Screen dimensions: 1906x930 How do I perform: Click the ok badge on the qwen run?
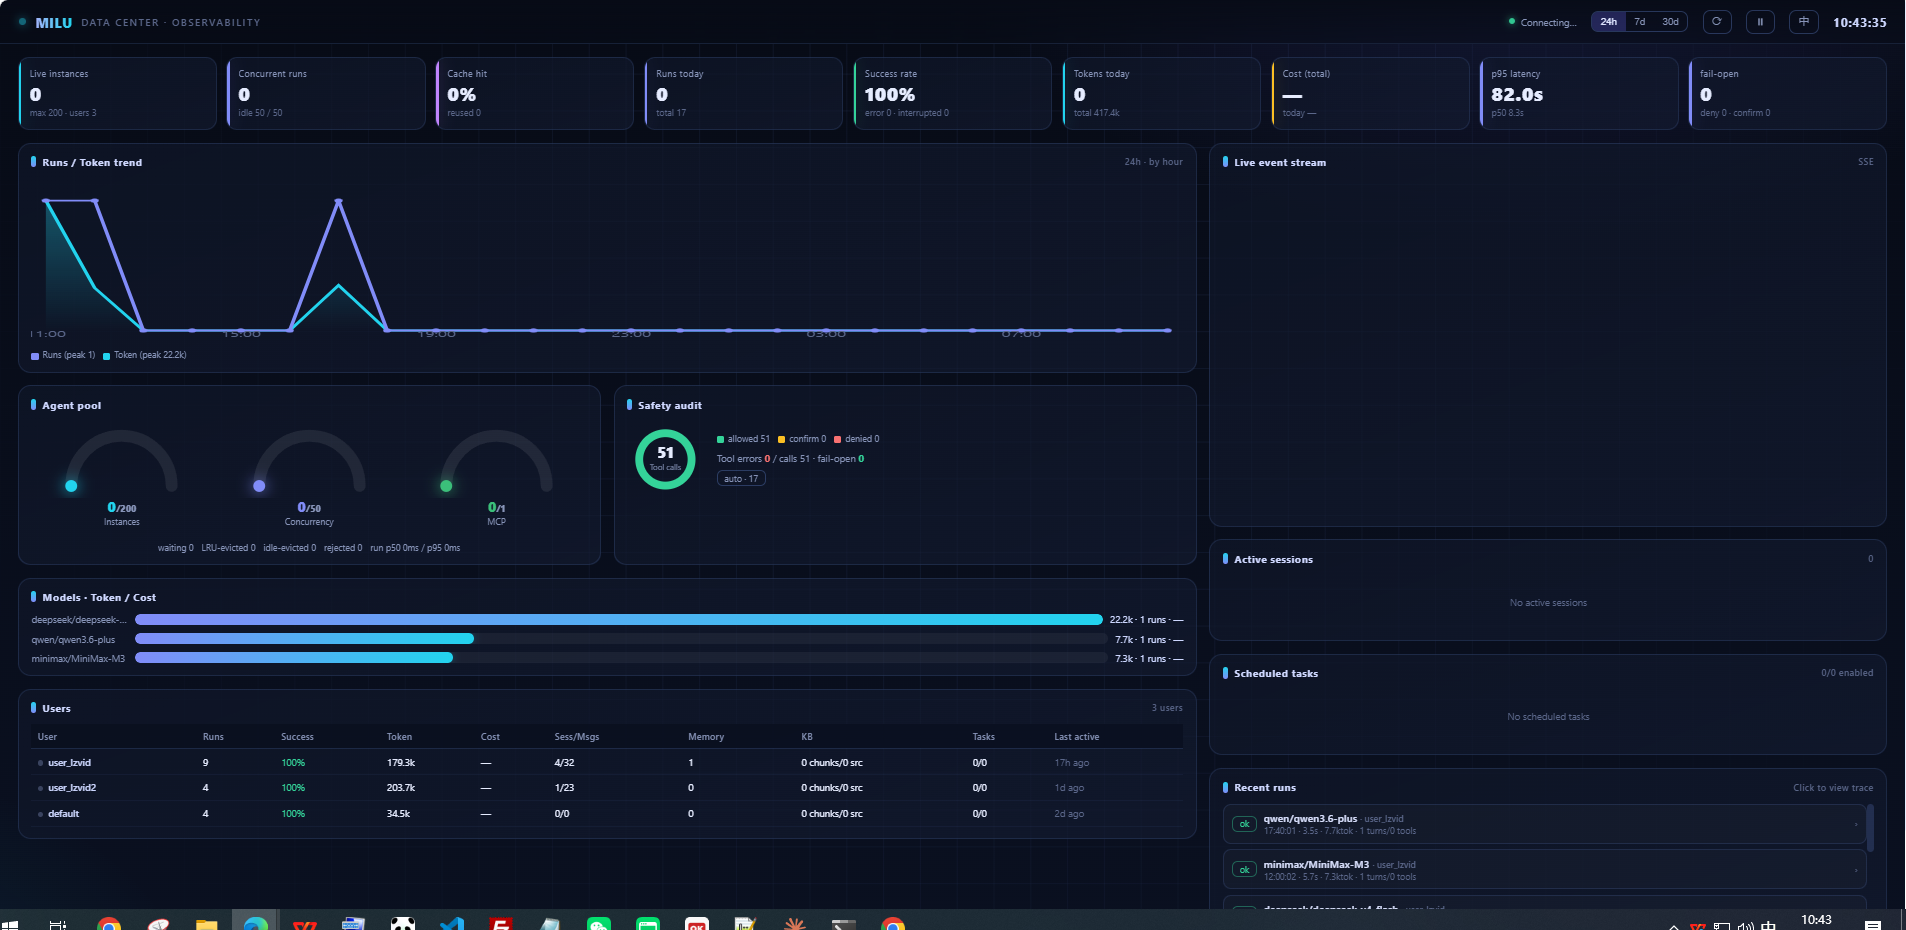1244,824
